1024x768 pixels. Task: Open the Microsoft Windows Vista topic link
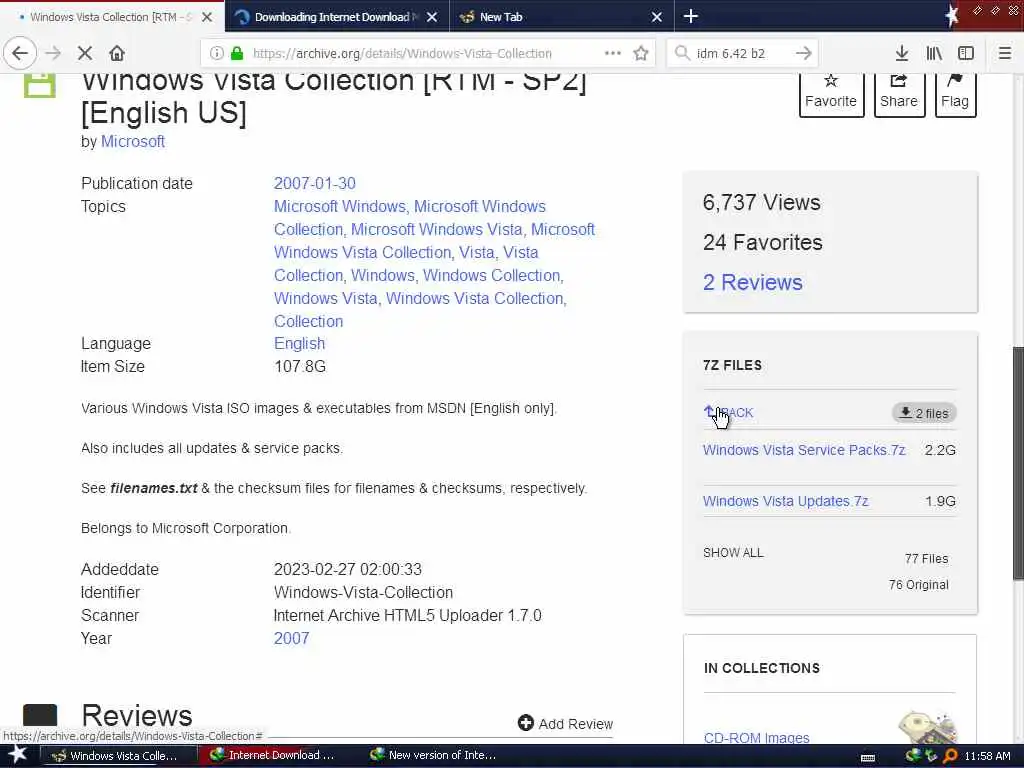pyautogui.click(x=437, y=230)
